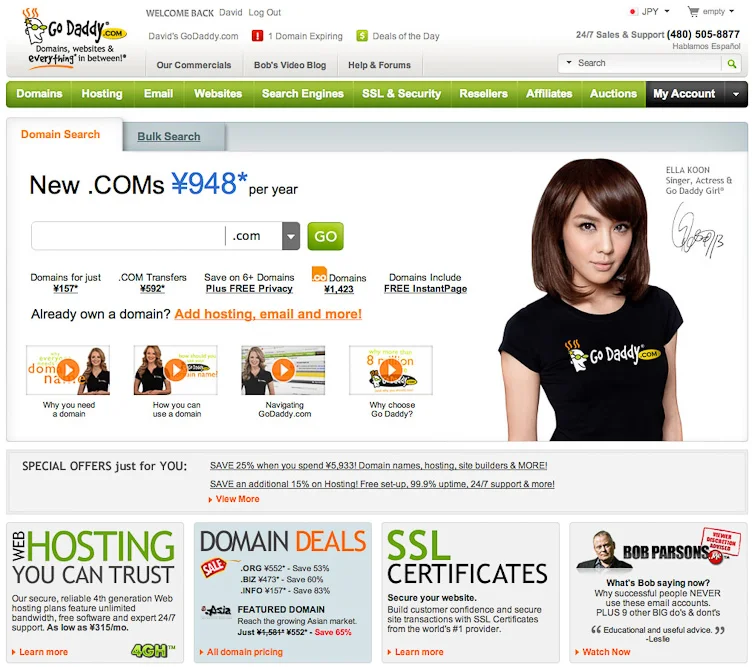Click the ¥1,423 .co Domains link
This screenshot has height=667, width=755.
tap(338, 289)
